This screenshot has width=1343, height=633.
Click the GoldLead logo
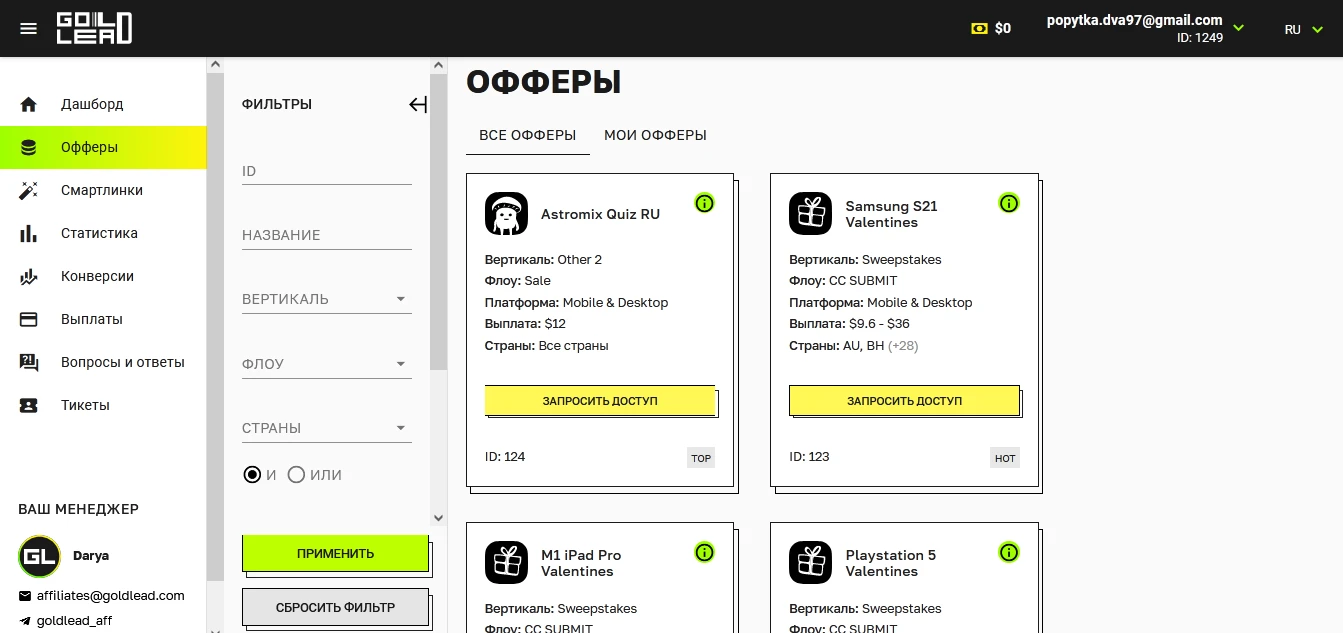pos(94,28)
